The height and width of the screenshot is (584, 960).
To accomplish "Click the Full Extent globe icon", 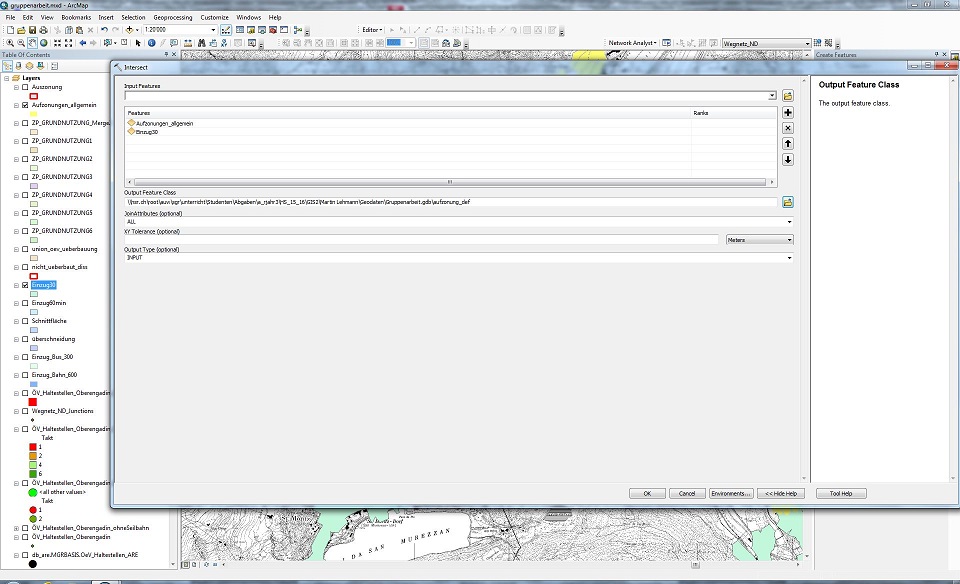I will pos(45,44).
